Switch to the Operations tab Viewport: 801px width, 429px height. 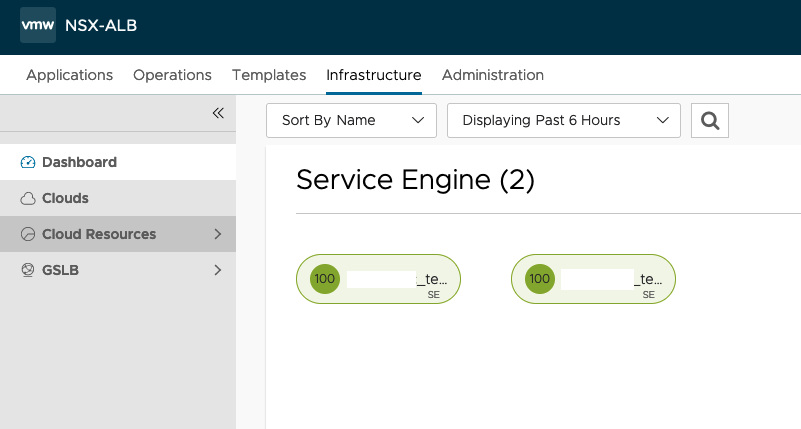coord(172,75)
